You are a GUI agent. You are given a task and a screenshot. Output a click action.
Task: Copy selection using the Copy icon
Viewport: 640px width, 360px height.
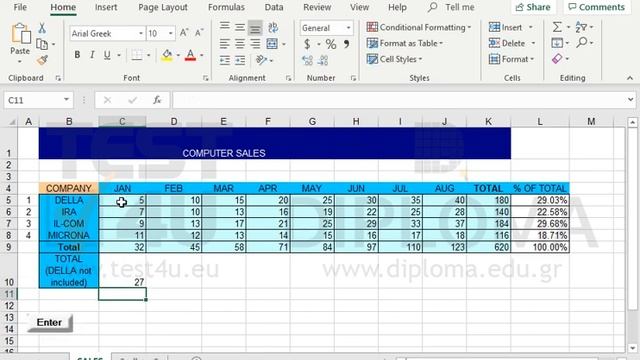pos(42,44)
